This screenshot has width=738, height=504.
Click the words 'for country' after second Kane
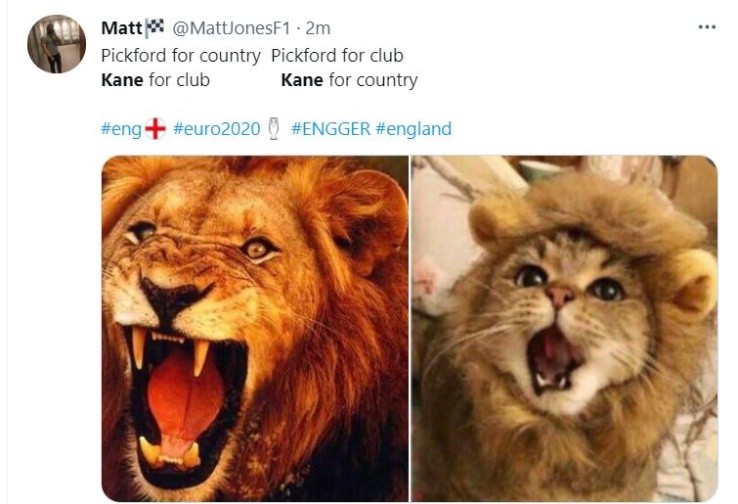tap(373, 80)
